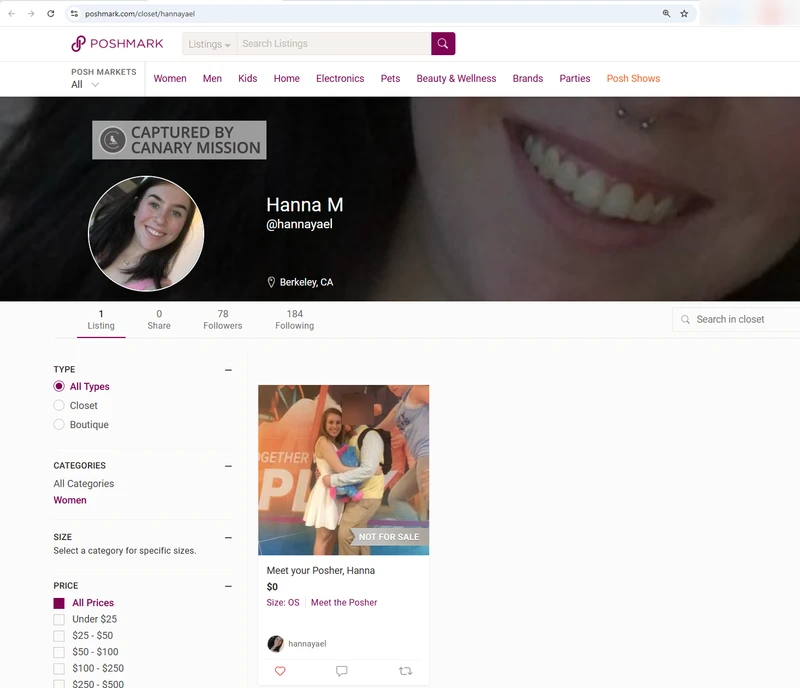800x688 pixels.
Task: Click the hannayael username under listing
Action: (307, 644)
